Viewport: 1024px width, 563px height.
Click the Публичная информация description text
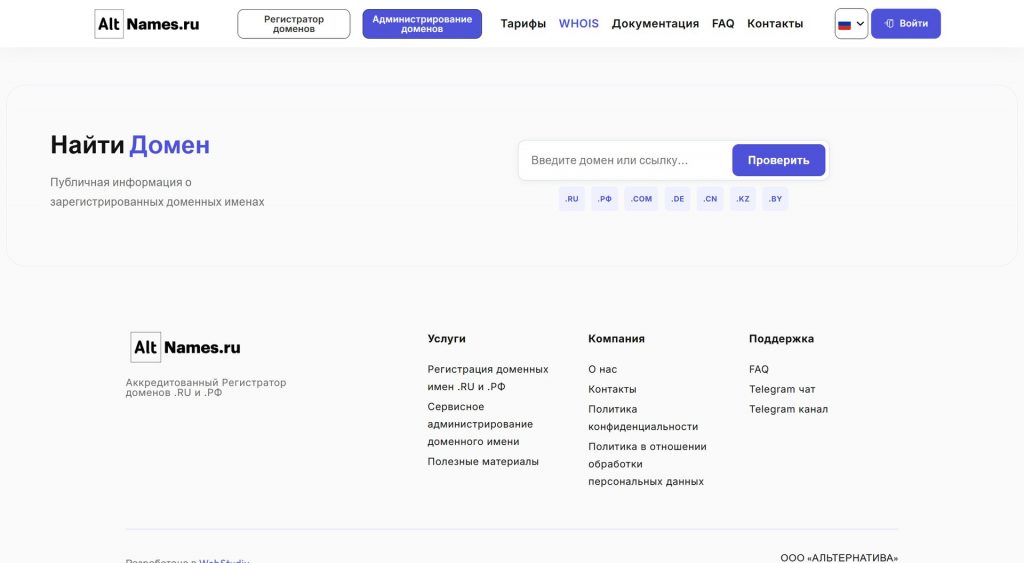[157, 192]
